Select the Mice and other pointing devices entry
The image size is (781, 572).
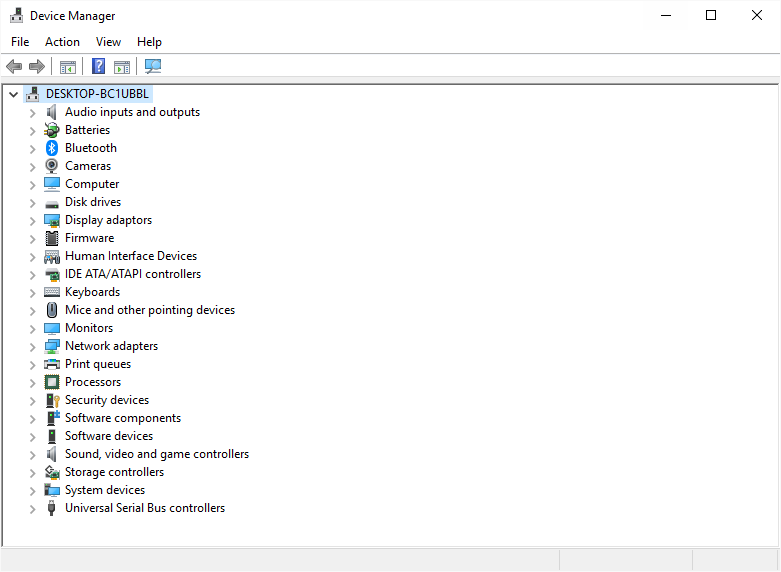tap(149, 310)
